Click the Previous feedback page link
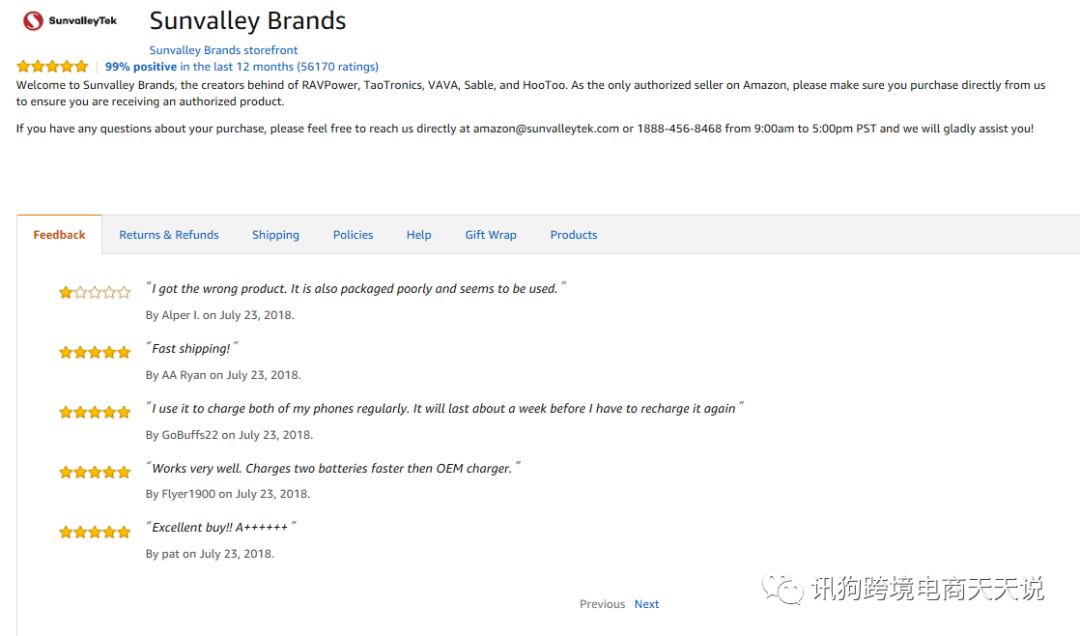The height and width of the screenshot is (636, 1080). [602, 604]
